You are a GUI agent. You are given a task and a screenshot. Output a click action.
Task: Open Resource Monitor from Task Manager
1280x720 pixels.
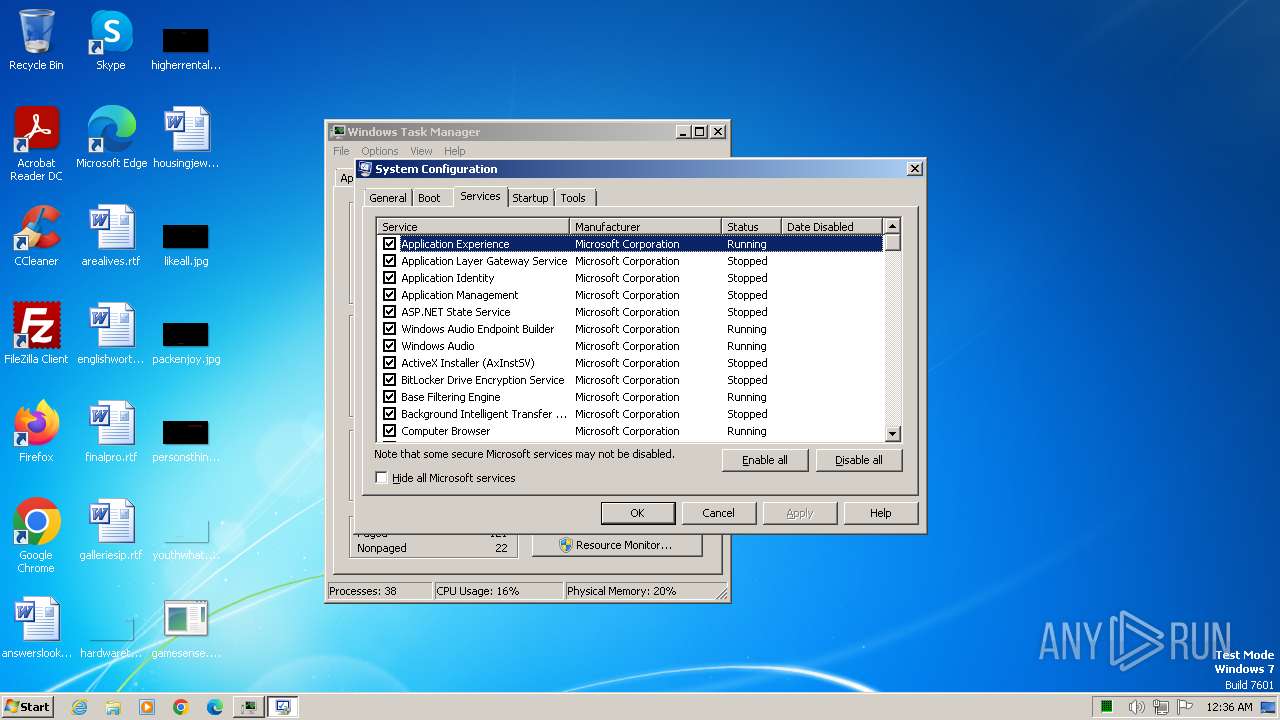click(x=617, y=545)
